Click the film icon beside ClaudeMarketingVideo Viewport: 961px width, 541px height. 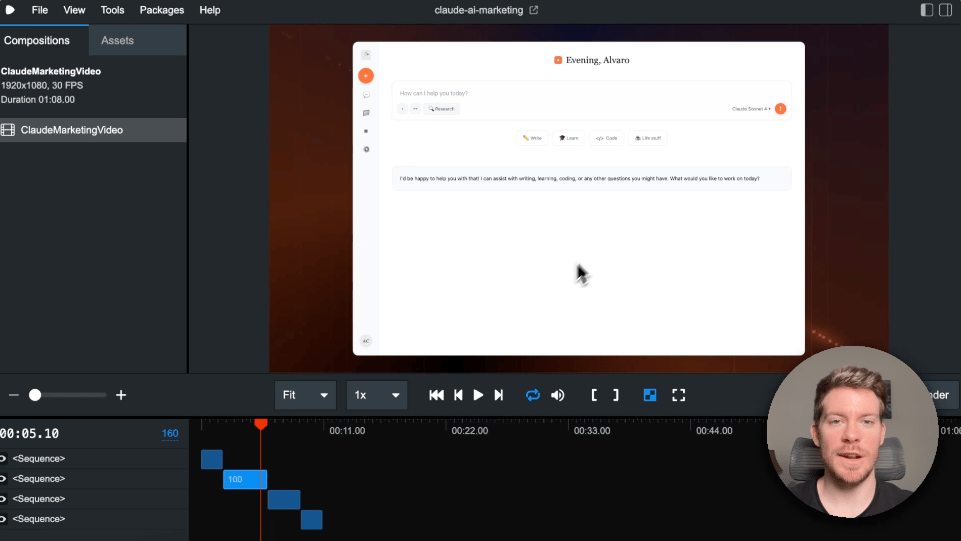pos(8,130)
